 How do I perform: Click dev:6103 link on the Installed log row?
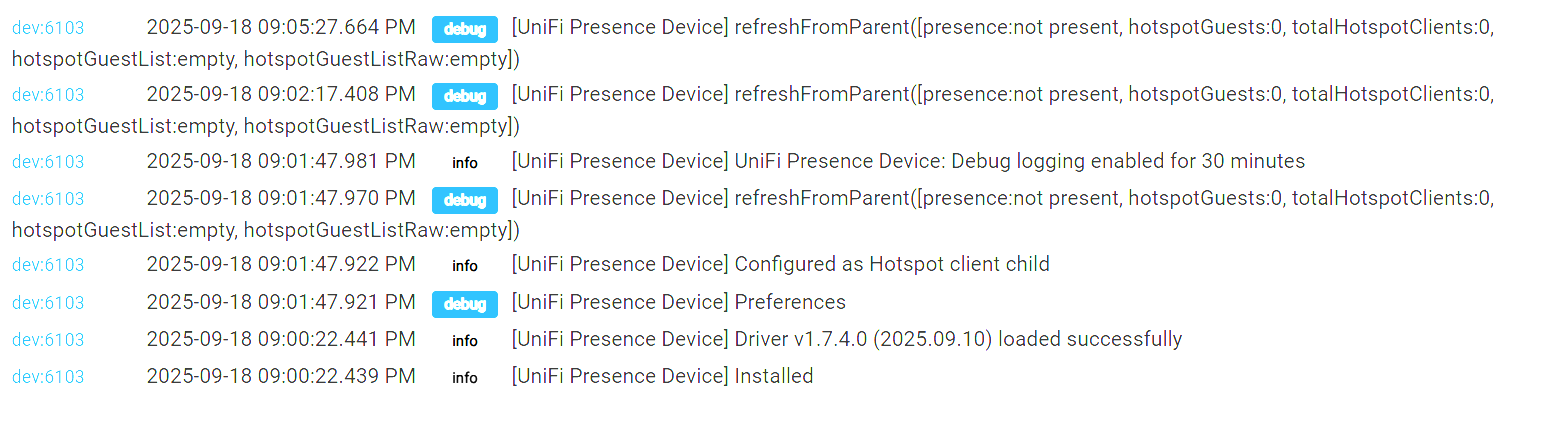tap(48, 377)
